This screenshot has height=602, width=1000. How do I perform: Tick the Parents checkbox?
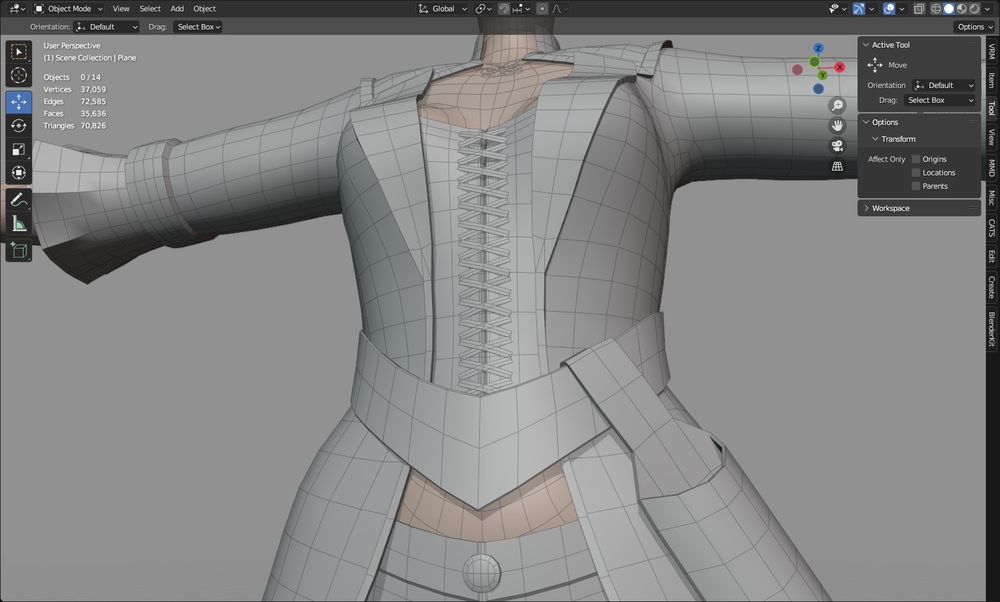coord(916,186)
